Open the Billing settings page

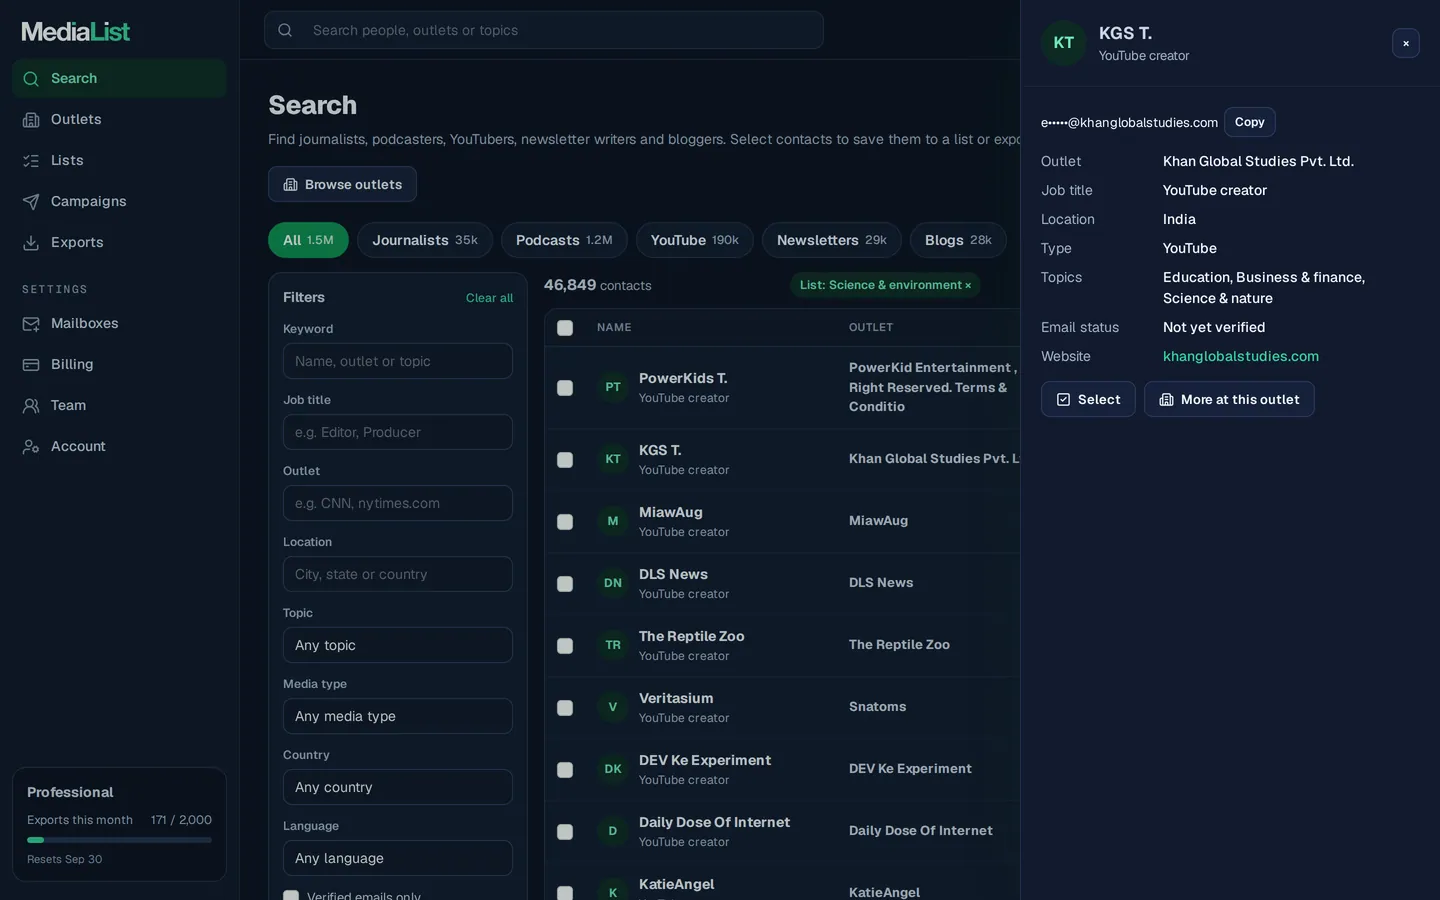[119, 364]
